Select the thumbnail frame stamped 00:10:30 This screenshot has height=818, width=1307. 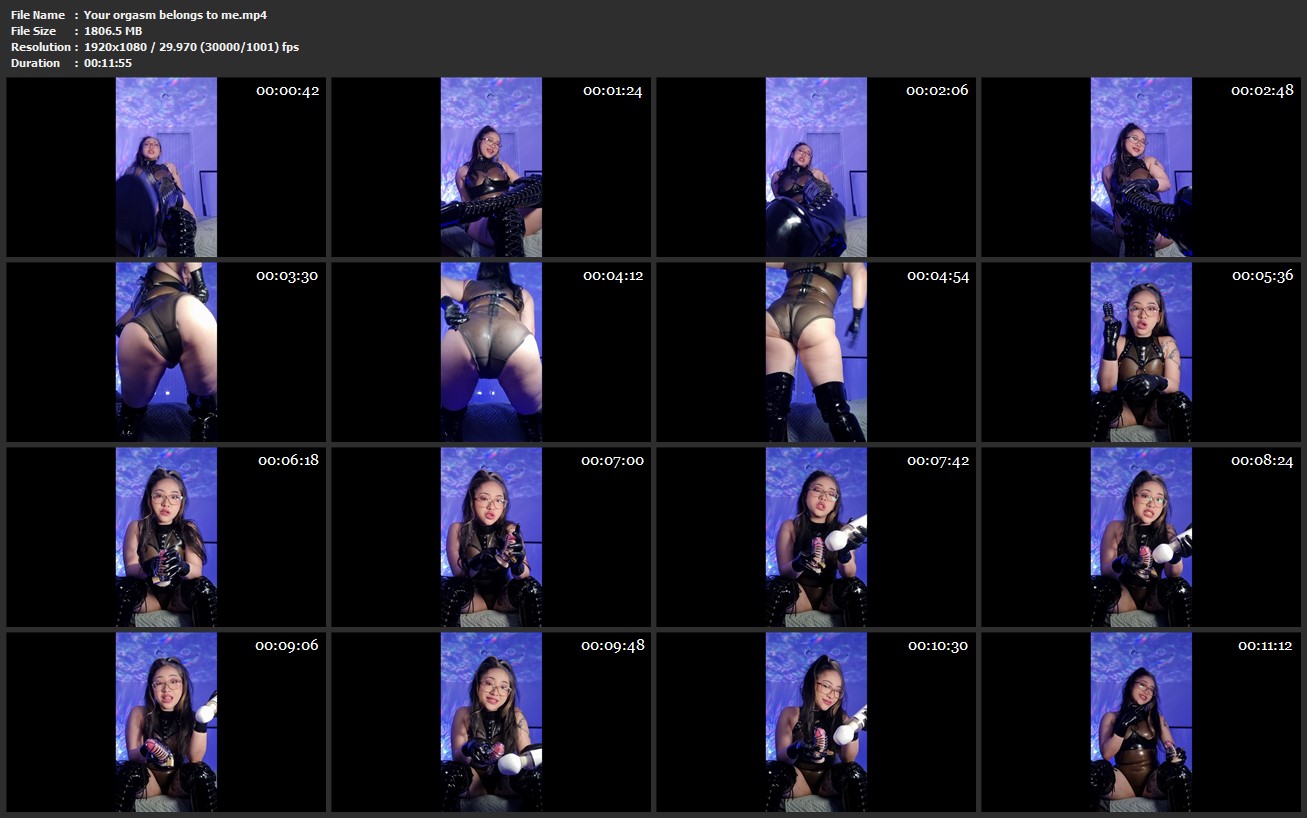(x=816, y=722)
